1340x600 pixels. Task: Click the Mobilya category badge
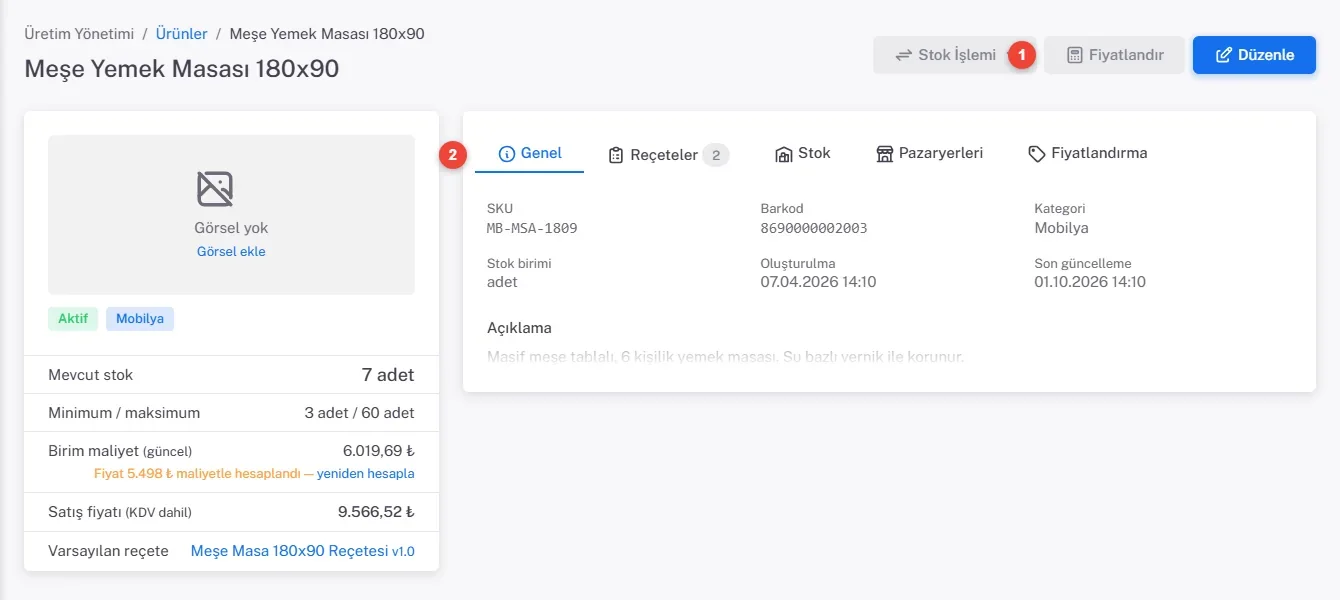[x=140, y=319]
